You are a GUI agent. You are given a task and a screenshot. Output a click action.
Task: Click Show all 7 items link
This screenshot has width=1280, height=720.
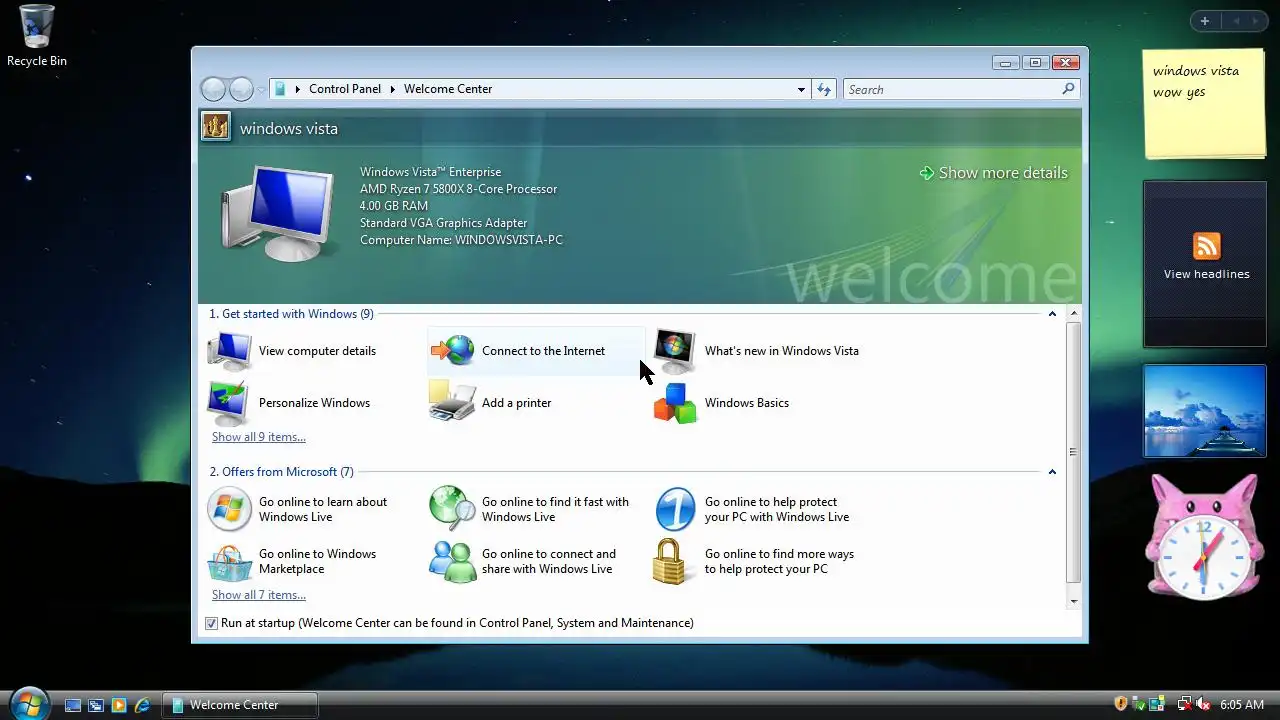[x=259, y=595]
